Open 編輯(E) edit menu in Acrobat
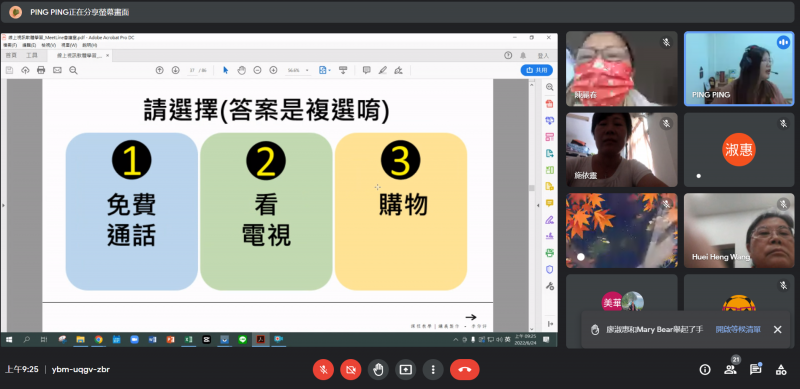The height and width of the screenshot is (389, 800). 29,45
